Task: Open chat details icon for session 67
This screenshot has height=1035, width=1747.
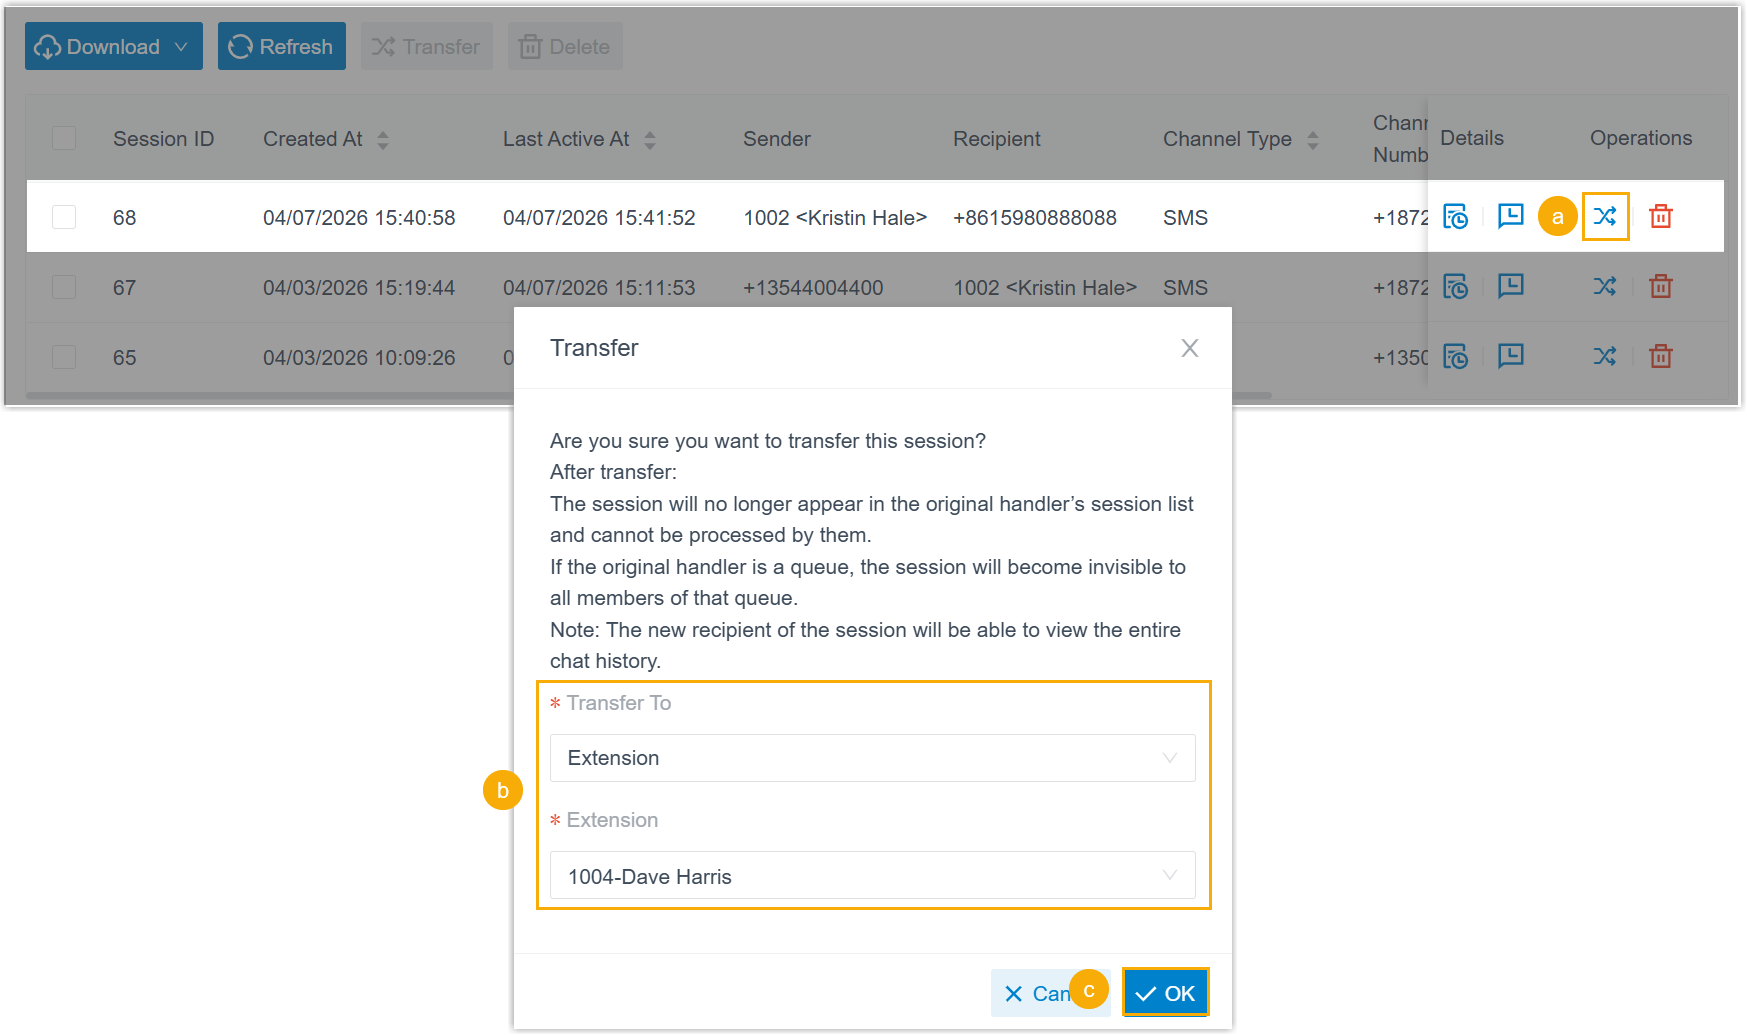Action: 1510,287
